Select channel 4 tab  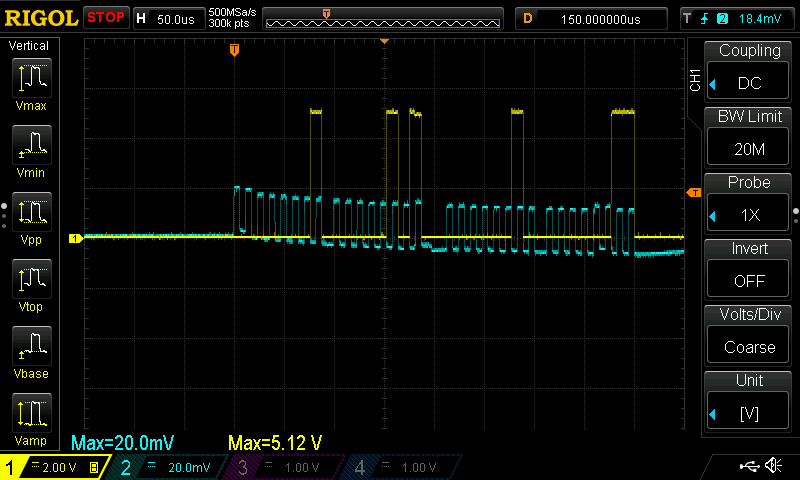tap(401, 467)
